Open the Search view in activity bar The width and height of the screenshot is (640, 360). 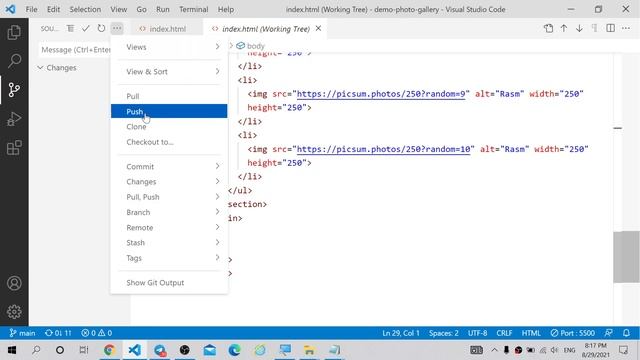[14, 61]
